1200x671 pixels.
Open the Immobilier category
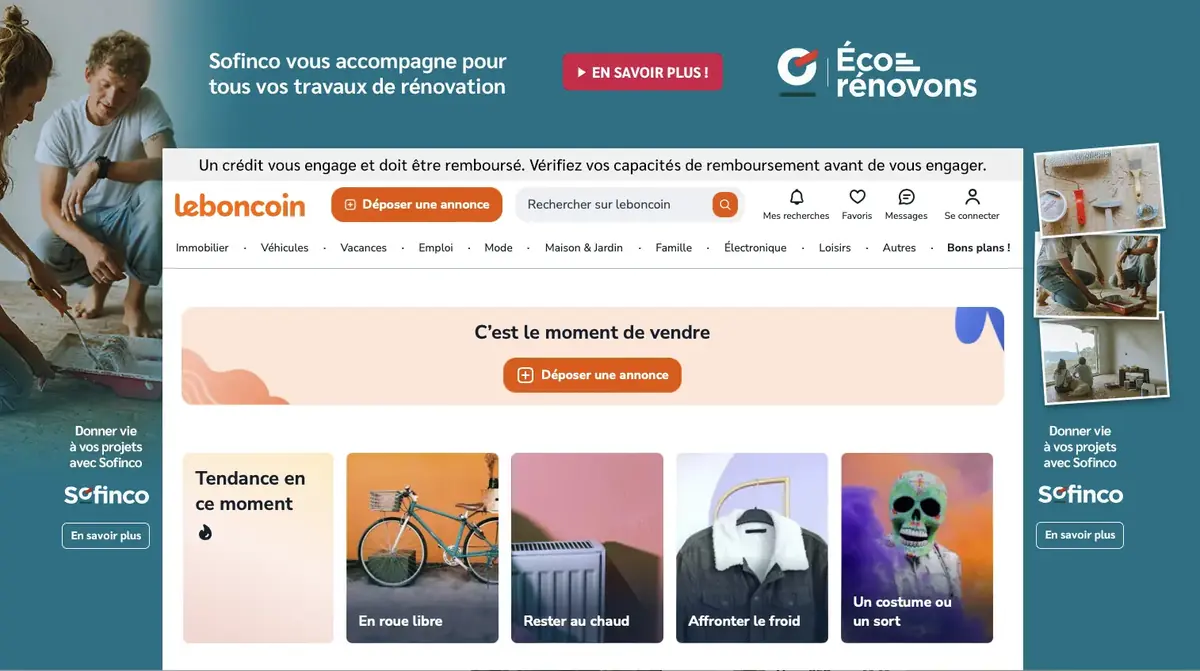click(202, 247)
